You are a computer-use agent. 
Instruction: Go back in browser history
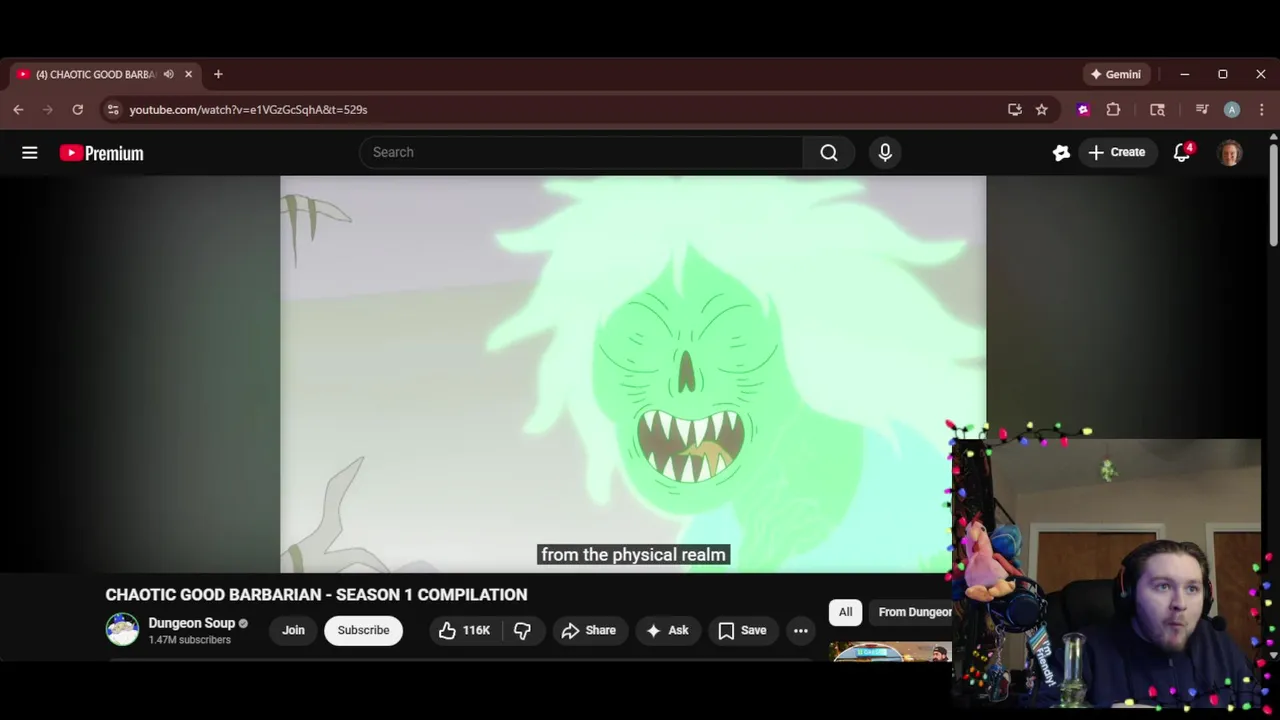18,110
